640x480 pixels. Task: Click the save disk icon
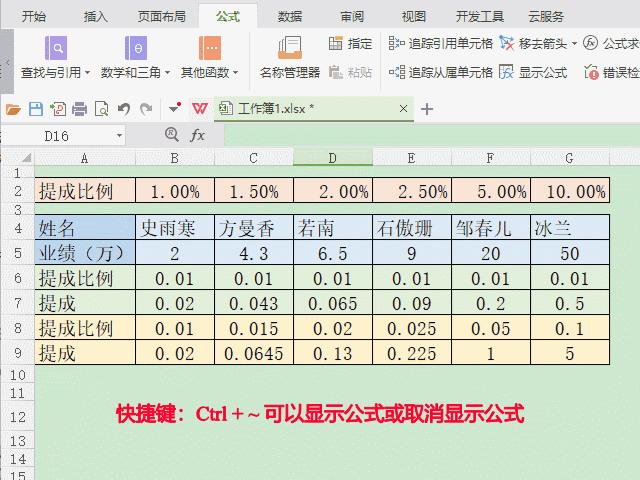(36, 109)
